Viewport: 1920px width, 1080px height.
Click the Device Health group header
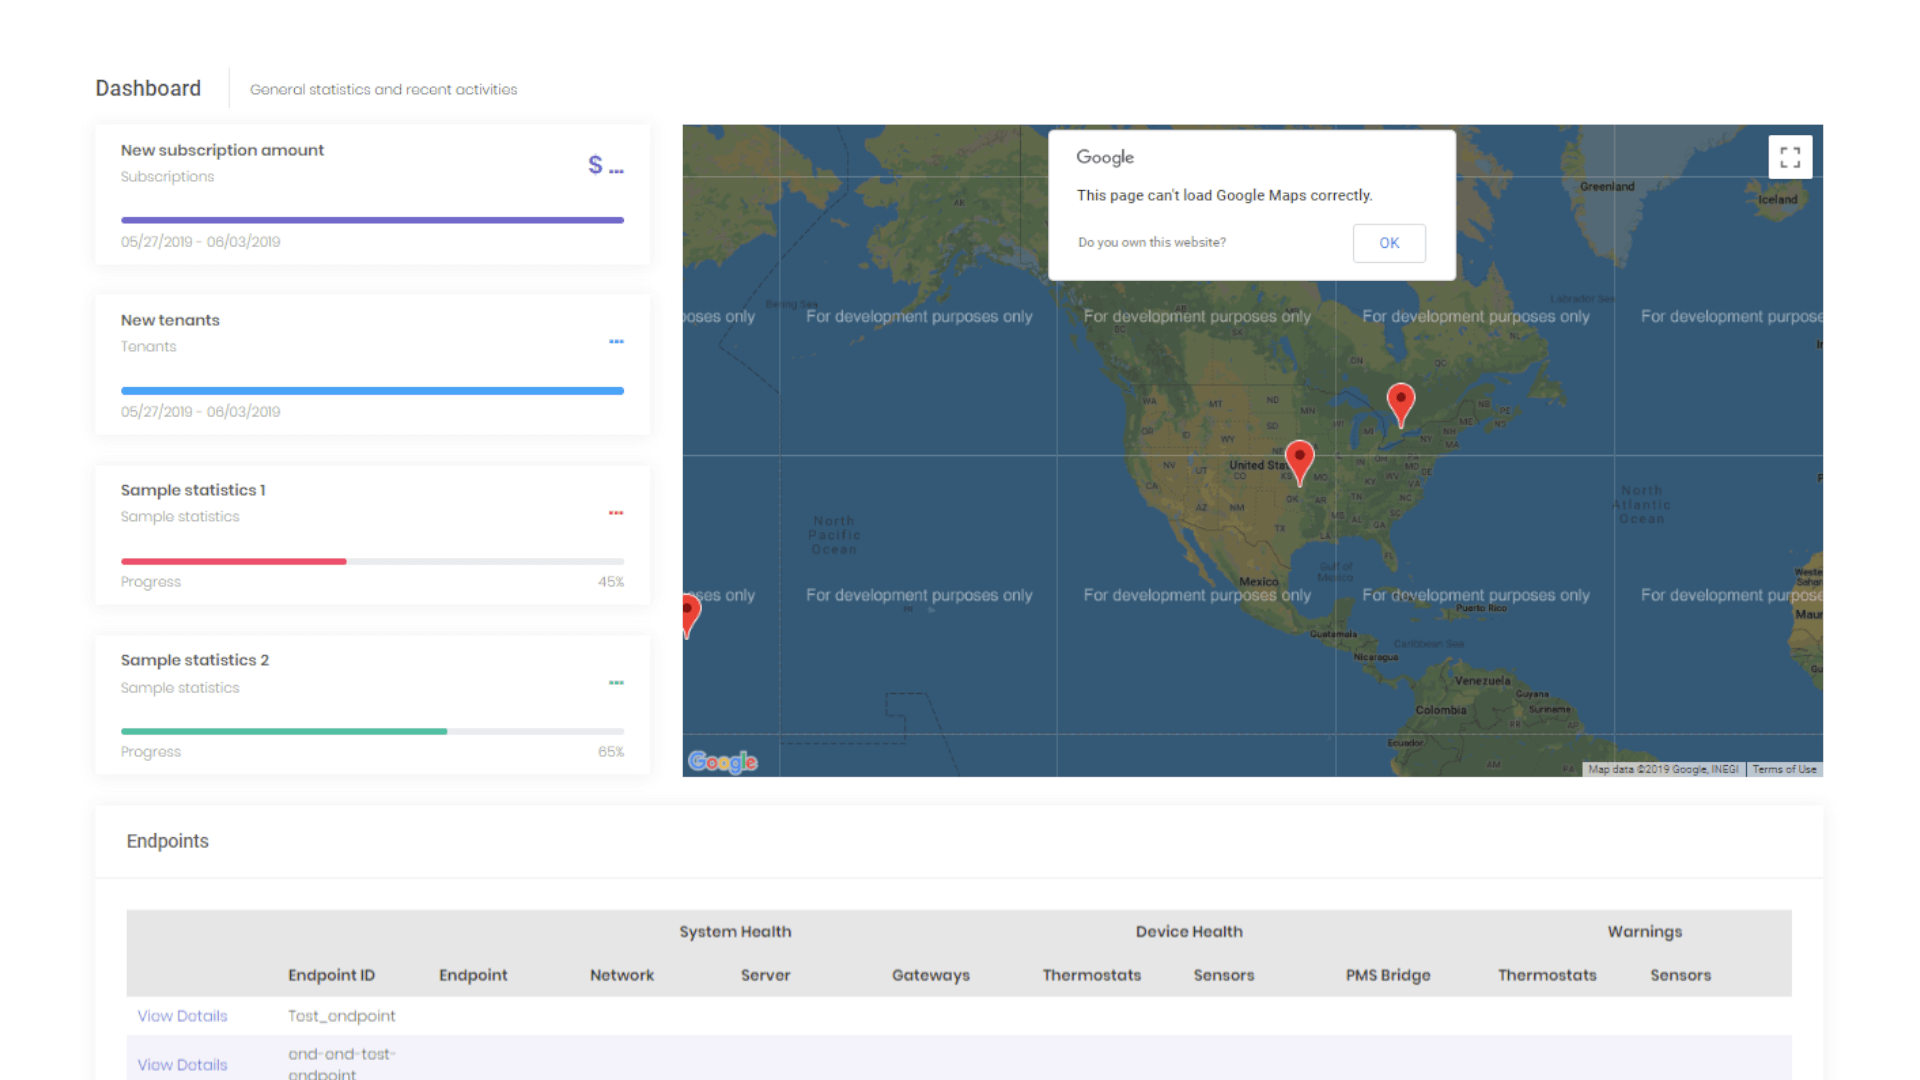[1189, 932]
